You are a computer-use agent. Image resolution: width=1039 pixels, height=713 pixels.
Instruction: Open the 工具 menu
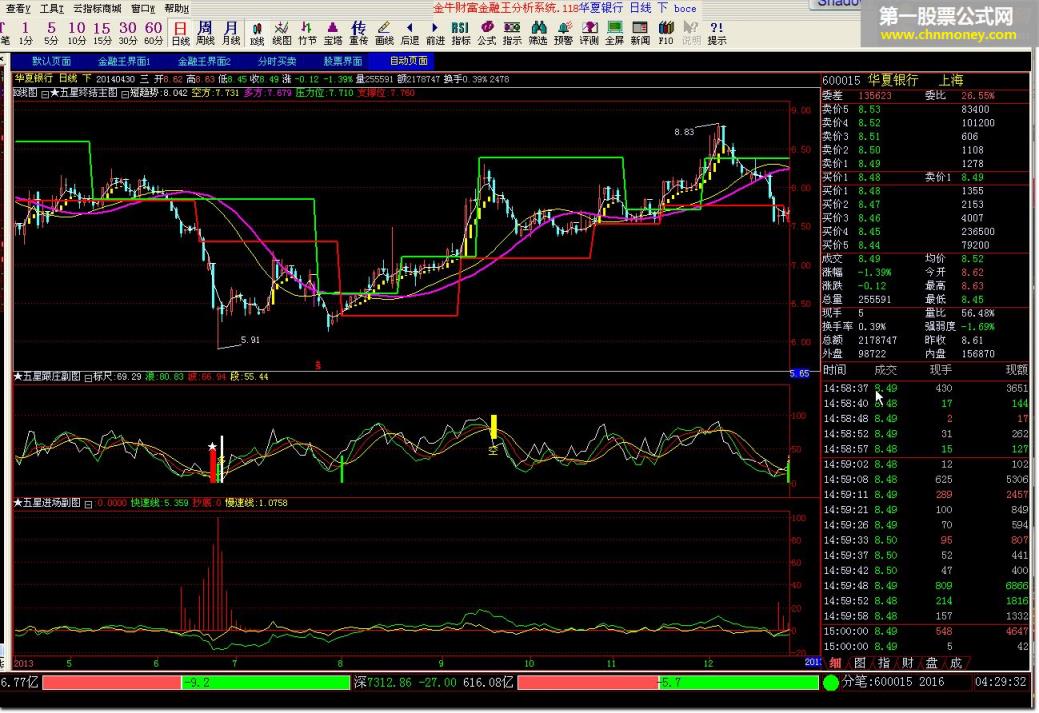click(51, 9)
